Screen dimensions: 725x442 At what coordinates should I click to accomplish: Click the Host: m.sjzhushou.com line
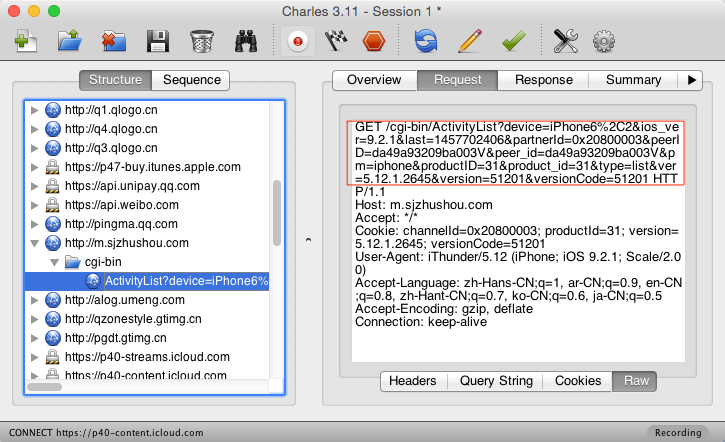pyautogui.click(x=424, y=205)
